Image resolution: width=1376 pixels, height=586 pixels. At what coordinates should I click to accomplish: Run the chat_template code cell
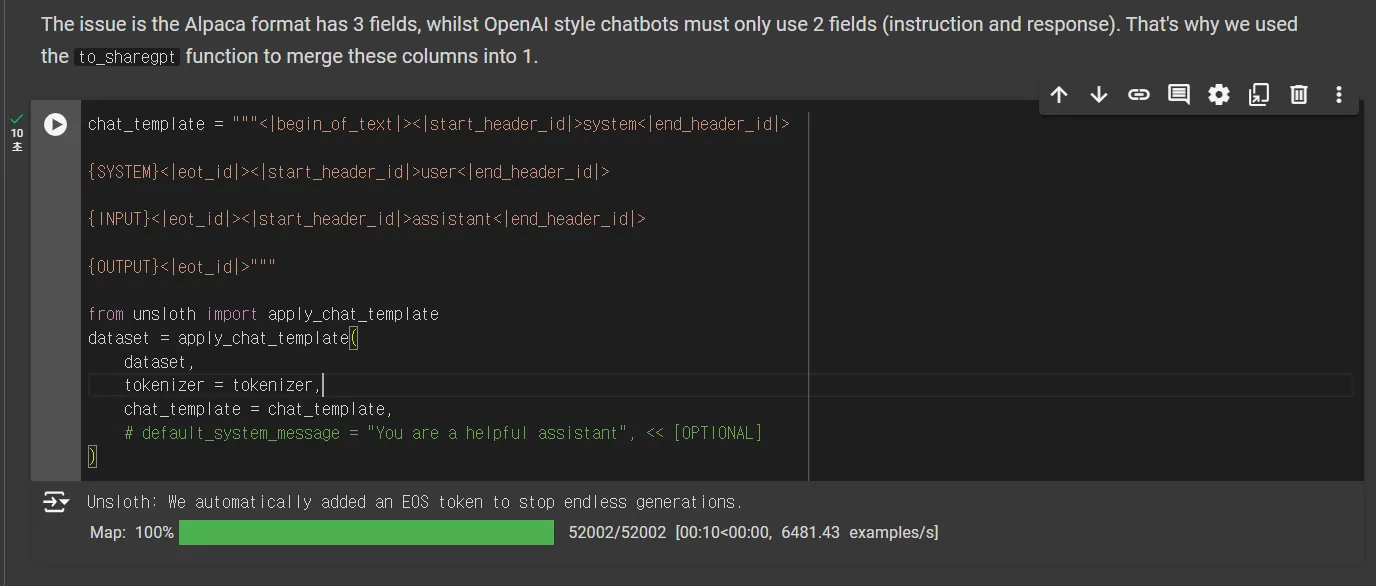[x=55, y=125]
